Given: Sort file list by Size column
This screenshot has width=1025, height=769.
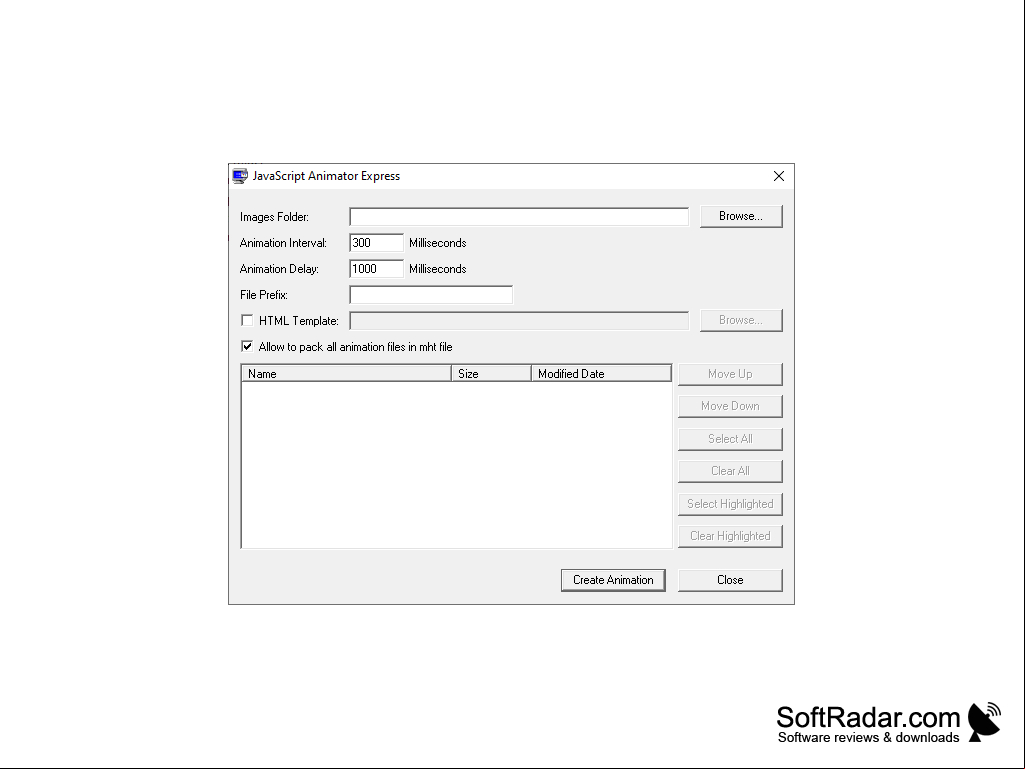Looking at the screenshot, I should [491, 373].
